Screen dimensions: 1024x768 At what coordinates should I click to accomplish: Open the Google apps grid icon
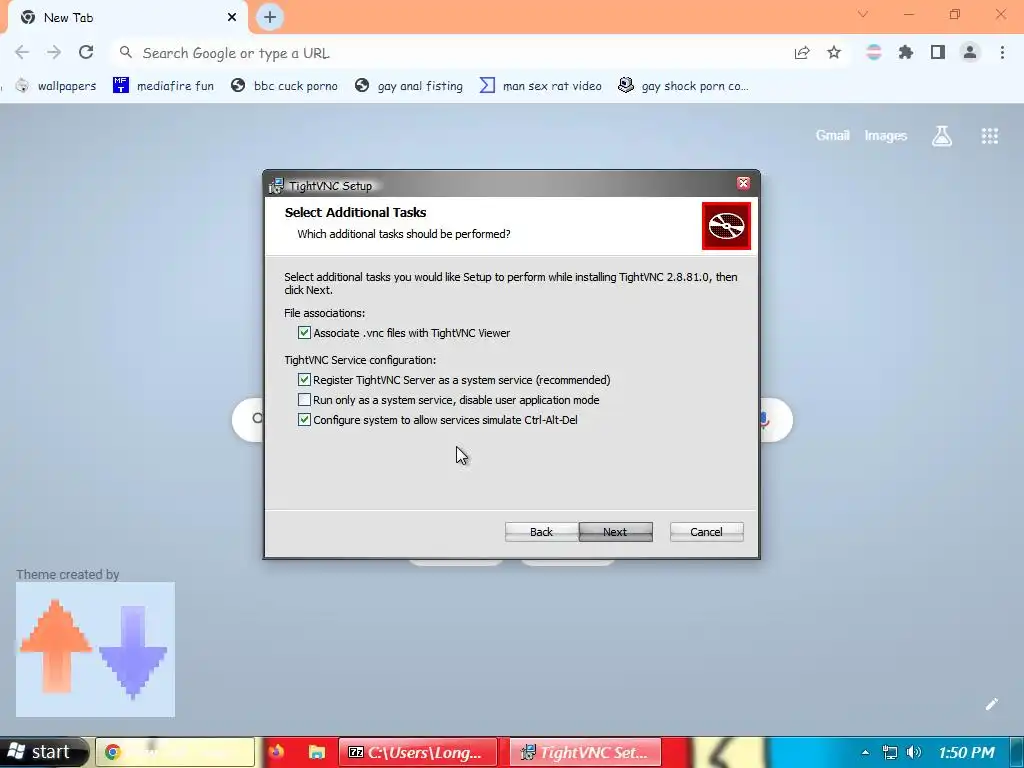[989, 136]
